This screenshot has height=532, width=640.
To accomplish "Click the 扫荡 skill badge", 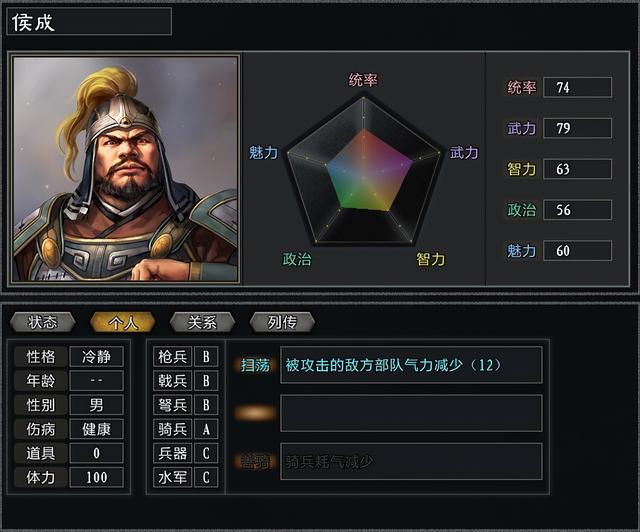I will coord(255,365).
